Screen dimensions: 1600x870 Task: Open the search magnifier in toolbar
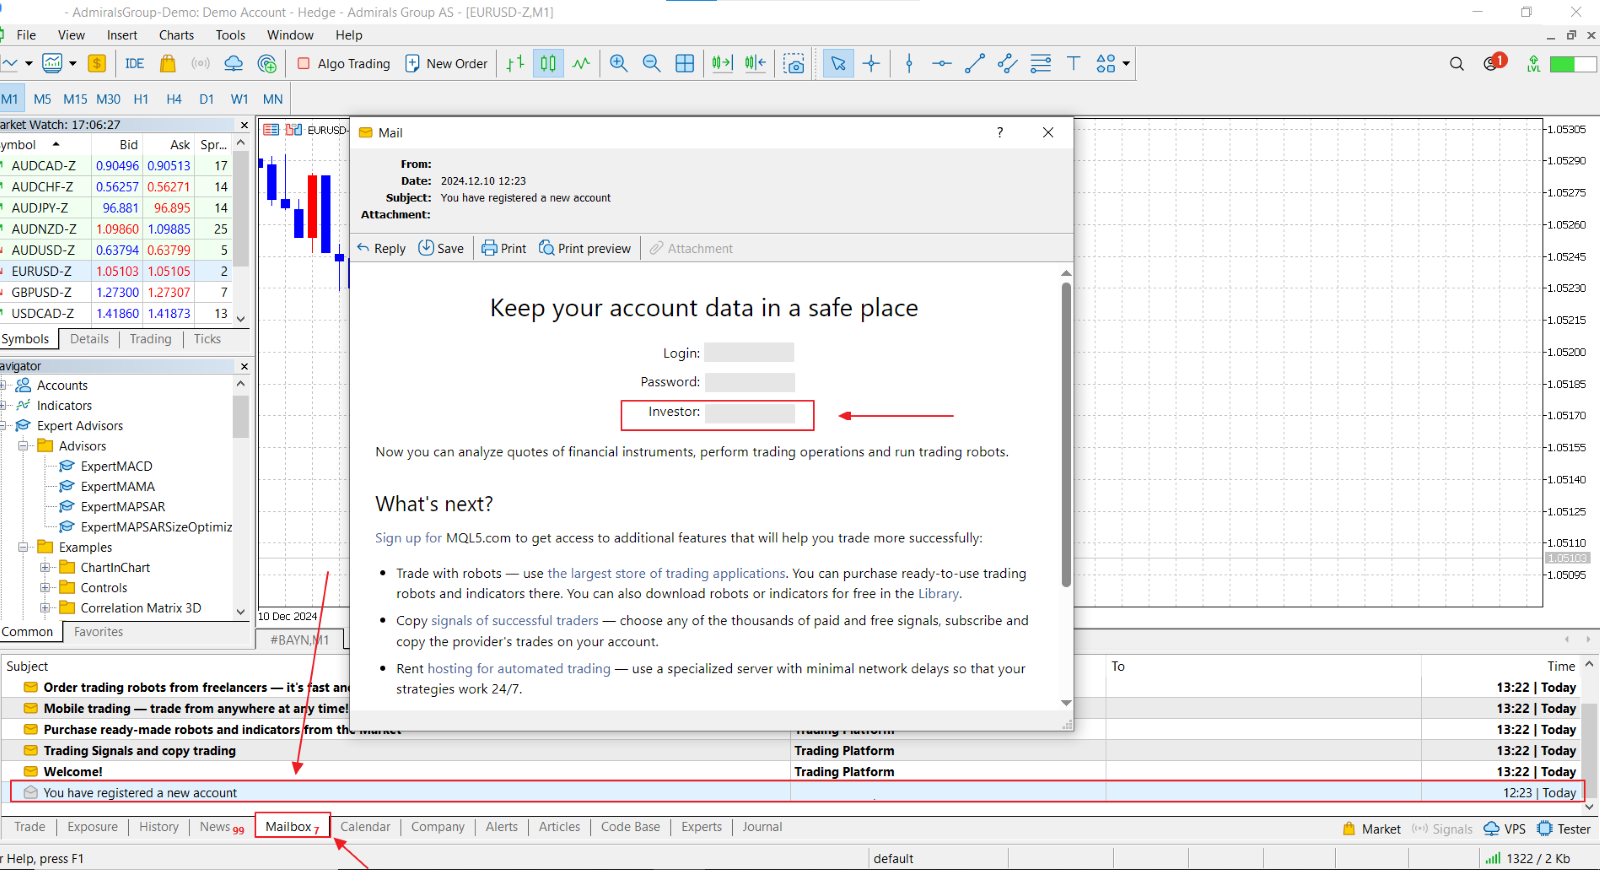tap(1457, 64)
